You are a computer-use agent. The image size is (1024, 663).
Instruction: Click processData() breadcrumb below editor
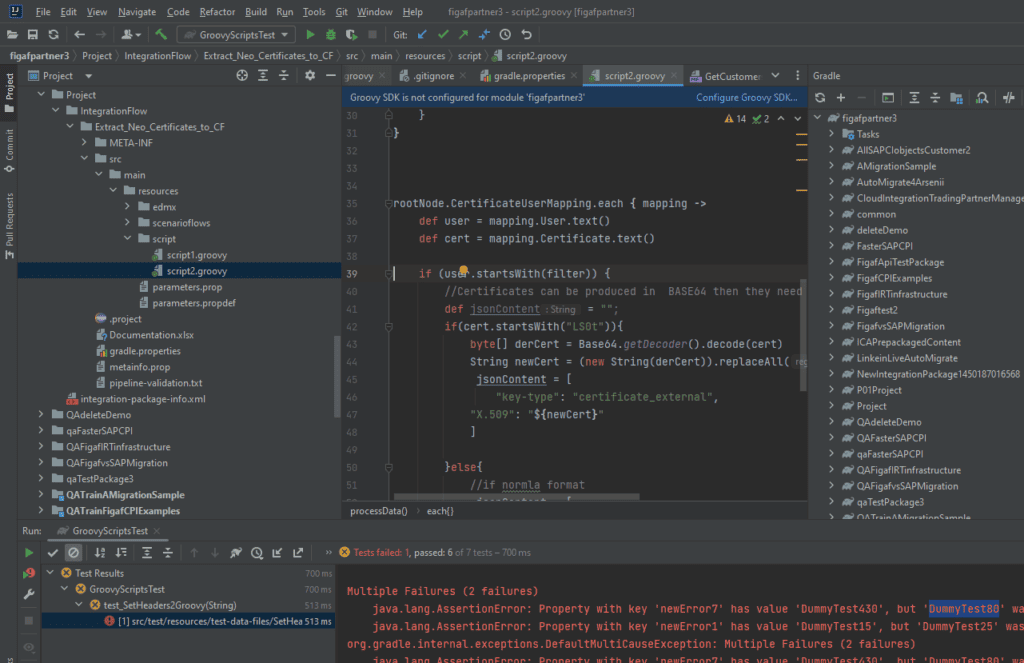click(379, 511)
